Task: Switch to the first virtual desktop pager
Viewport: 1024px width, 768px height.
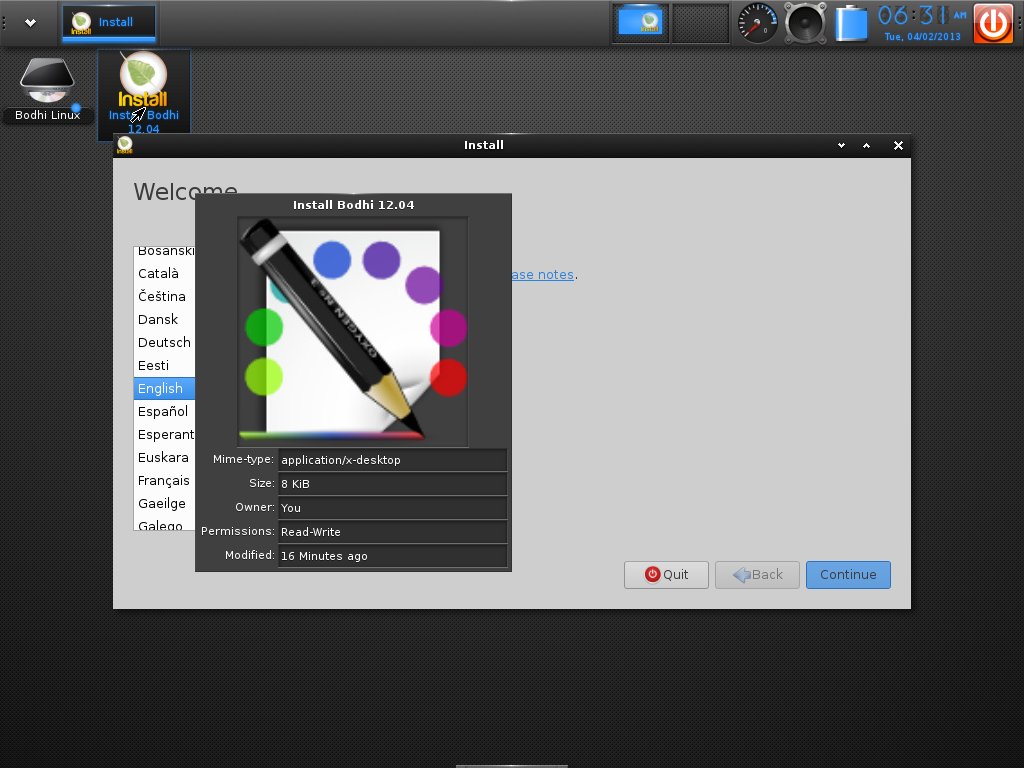Action: pyautogui.click(x=640, y=23)
